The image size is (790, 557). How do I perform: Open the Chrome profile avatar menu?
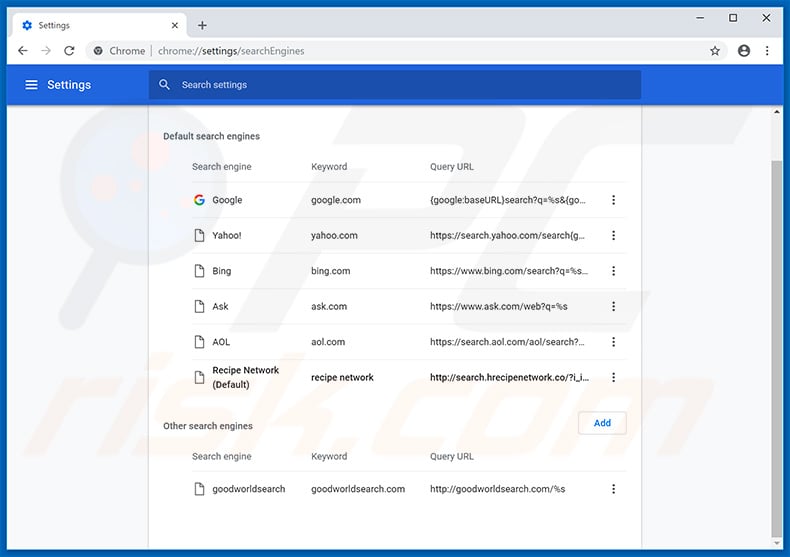click(x=744, y=51)
